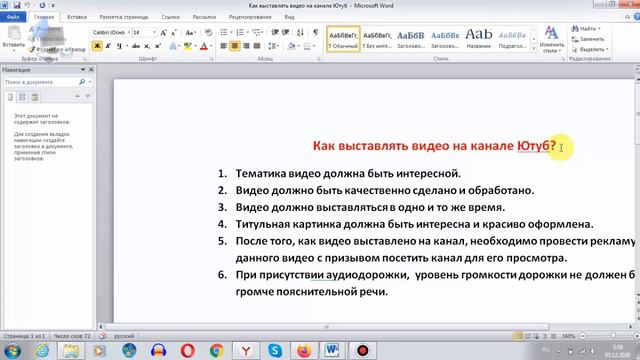Viewport: 640px width, 360px height.
Task: Switch to the Ссылки tab
Action: 170,17
